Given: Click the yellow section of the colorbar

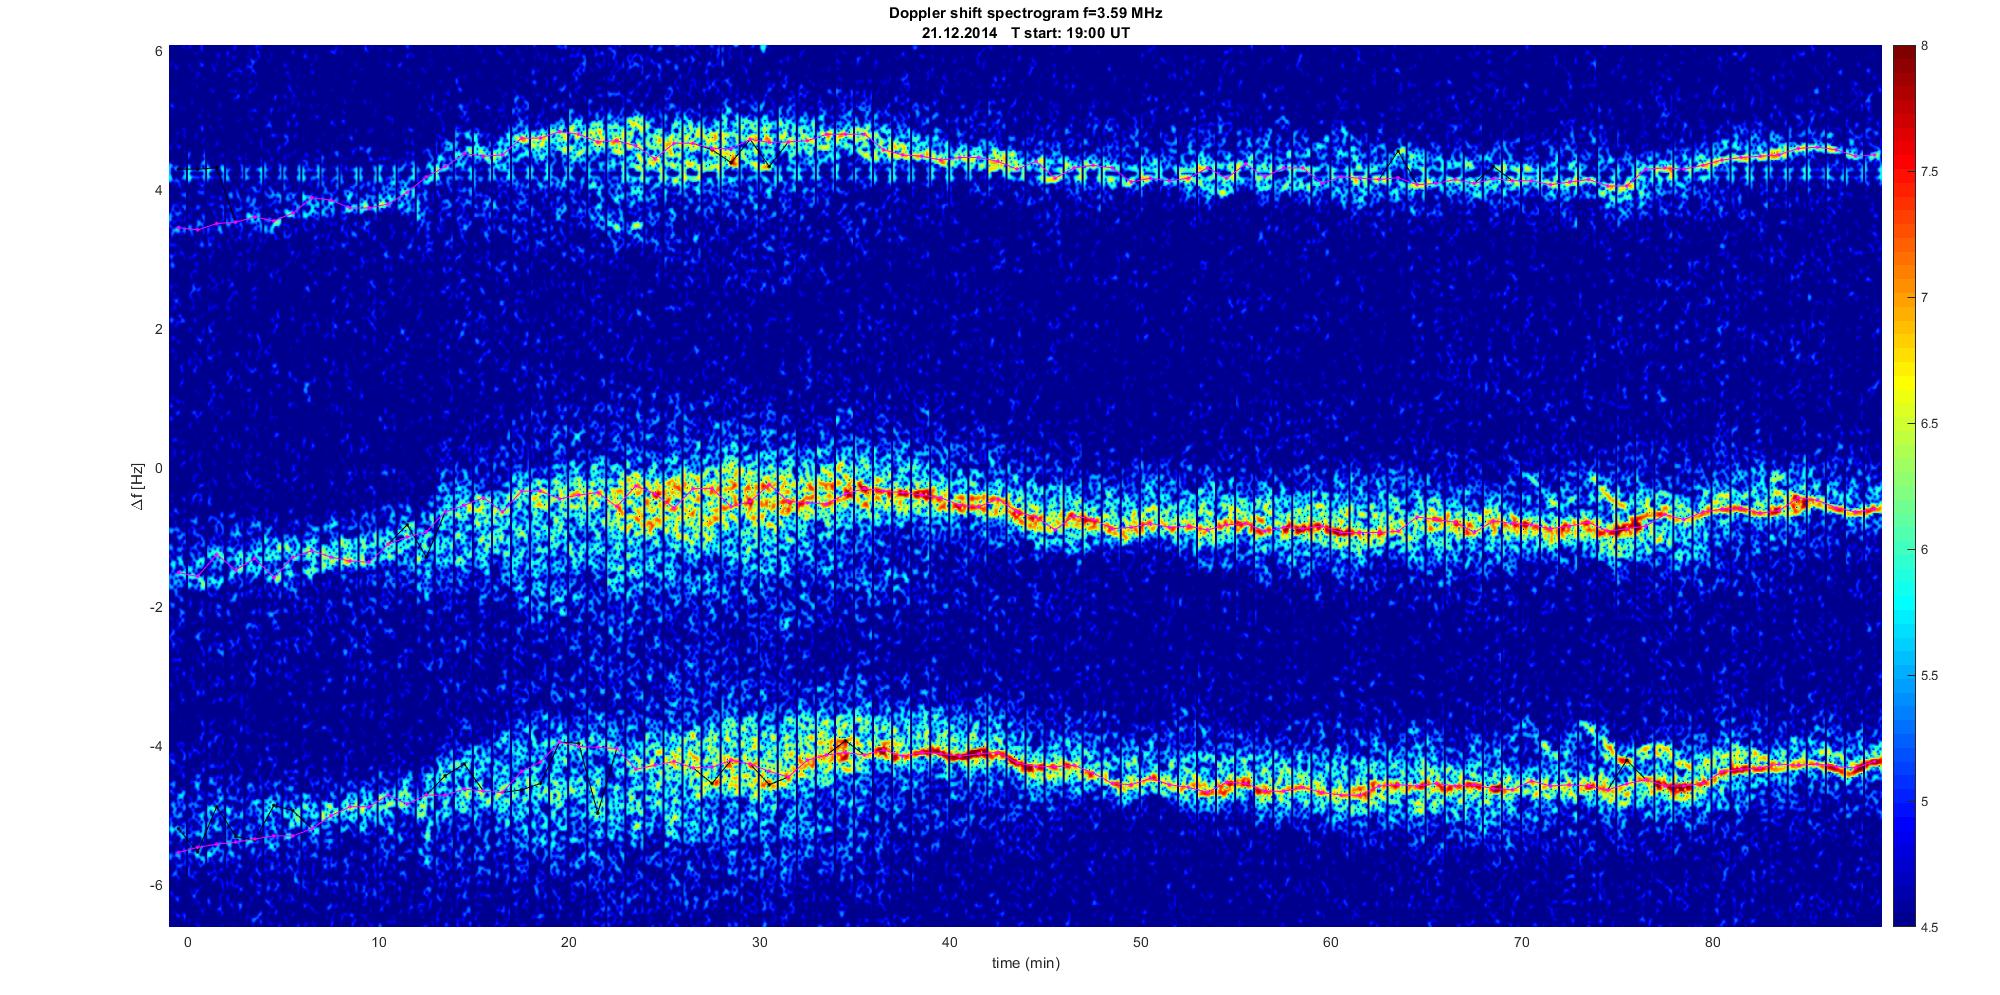Looking at the screenshot, I should tap(1903, 385).
